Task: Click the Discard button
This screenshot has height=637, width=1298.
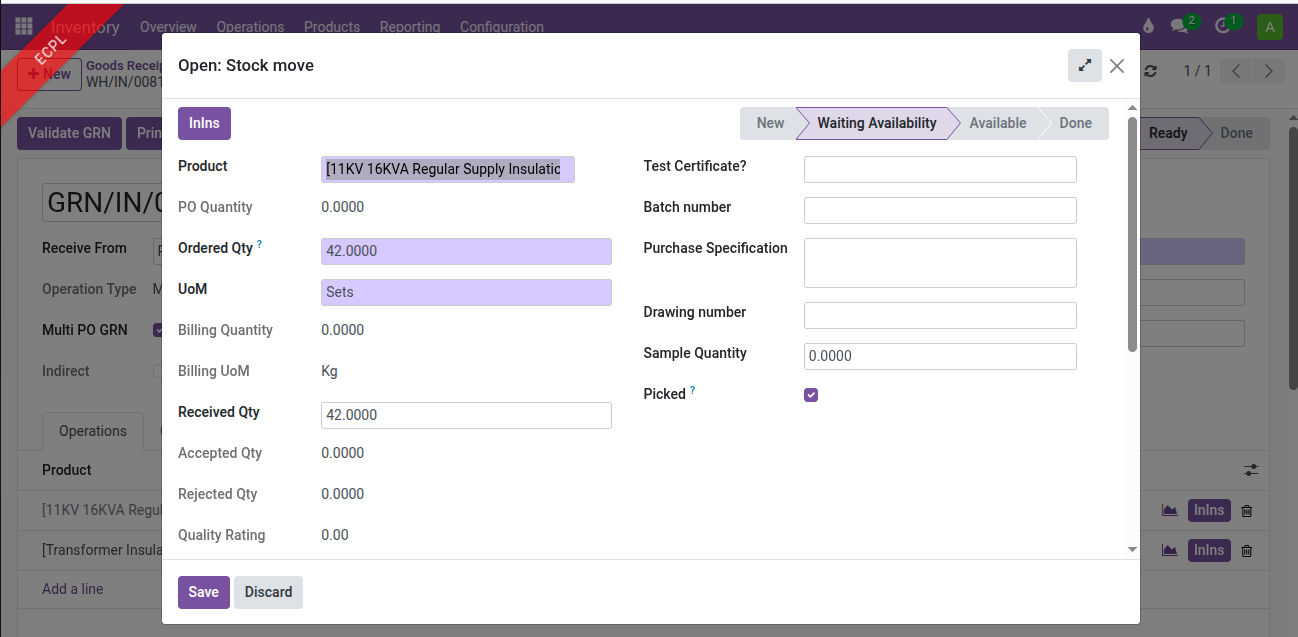Action: (268, 592)
